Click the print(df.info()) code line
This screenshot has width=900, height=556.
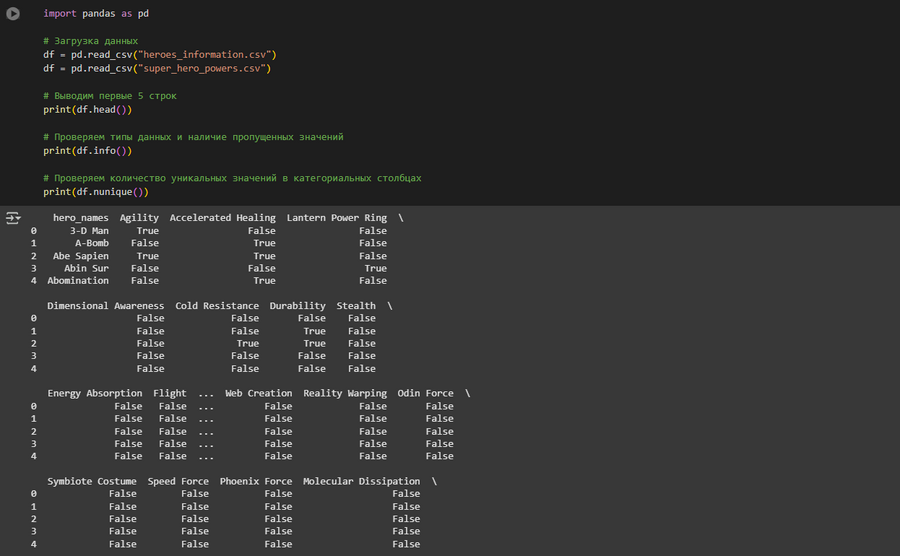click(87, 151)
